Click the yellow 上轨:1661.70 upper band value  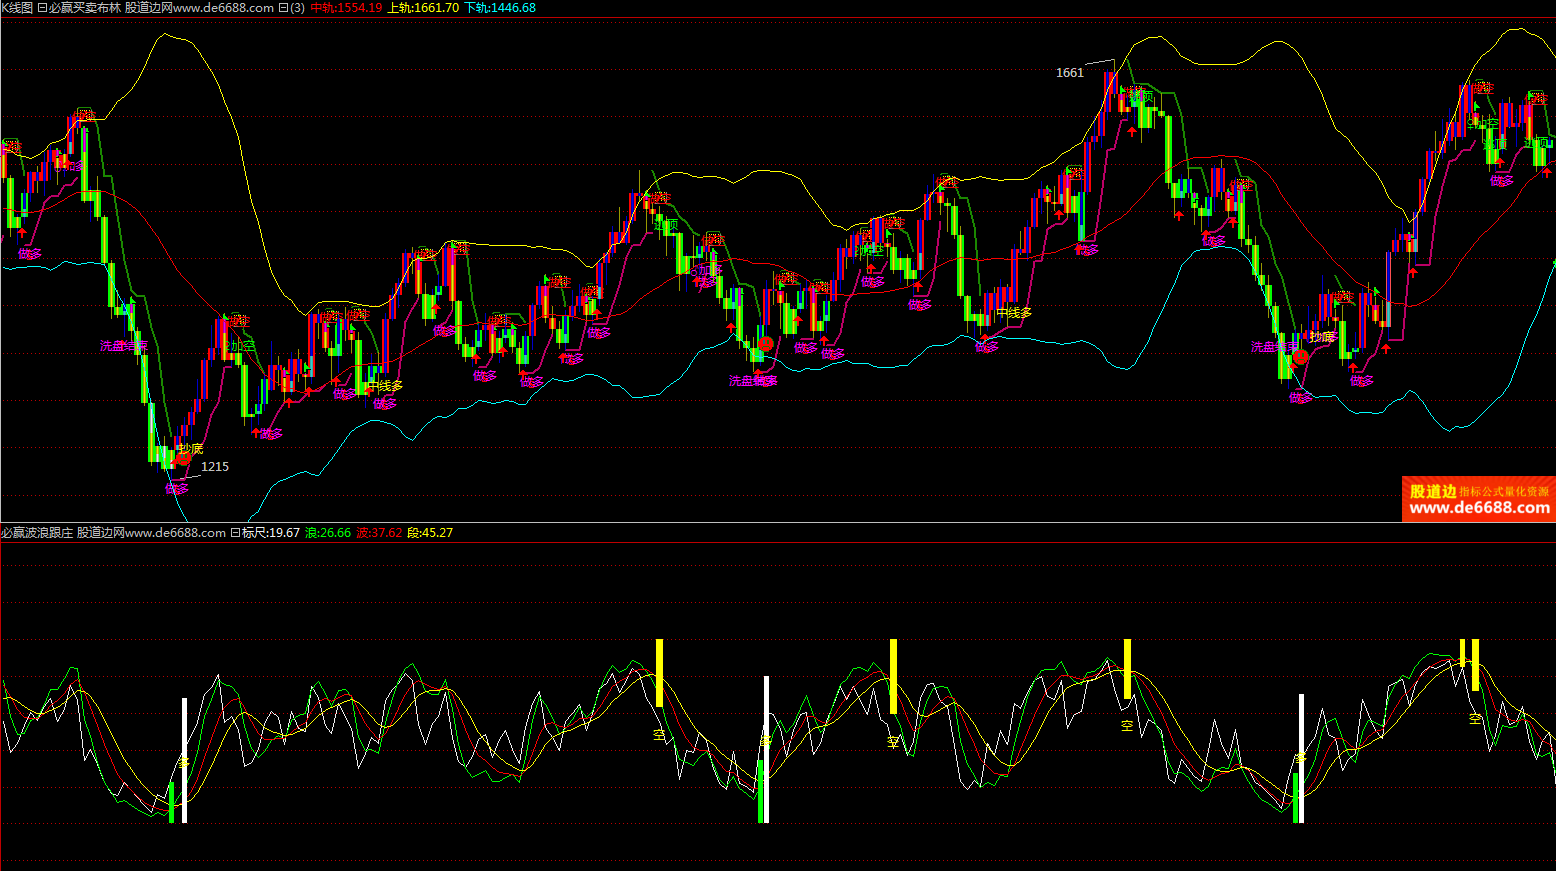pos(423,7)
